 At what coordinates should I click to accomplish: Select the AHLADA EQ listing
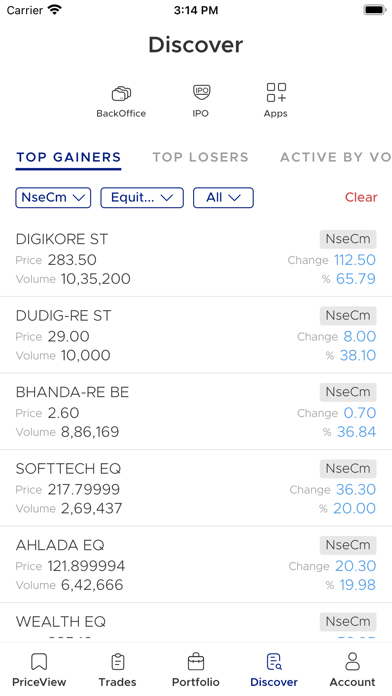pyautogui.click(x=196, y=565)
